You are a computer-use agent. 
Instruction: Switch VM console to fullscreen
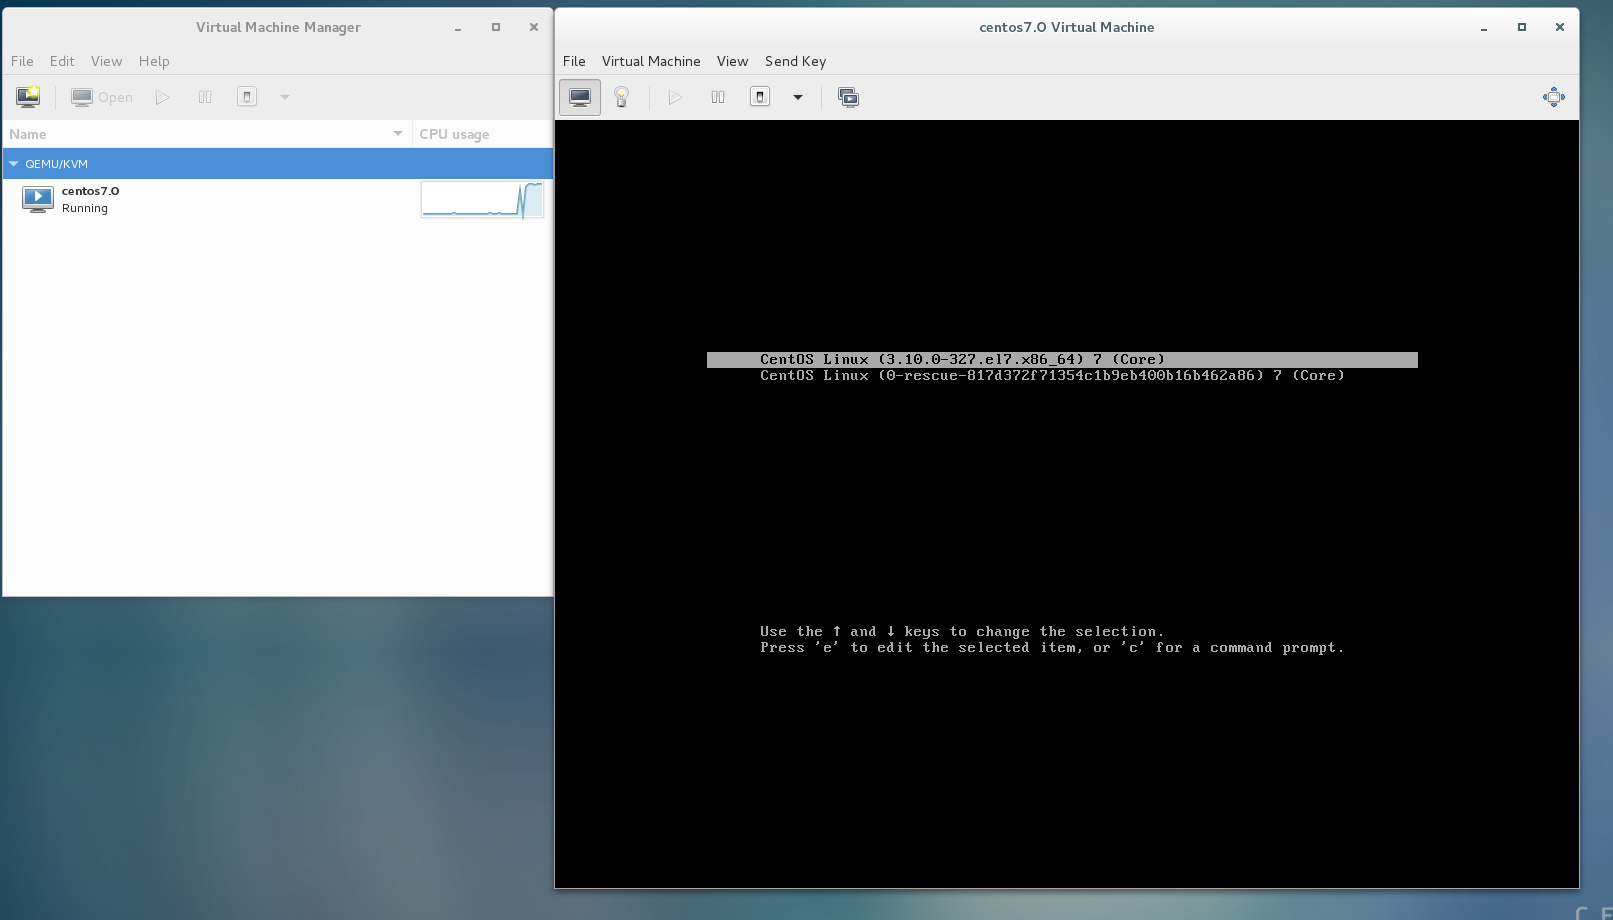[x=1554, y=97]
